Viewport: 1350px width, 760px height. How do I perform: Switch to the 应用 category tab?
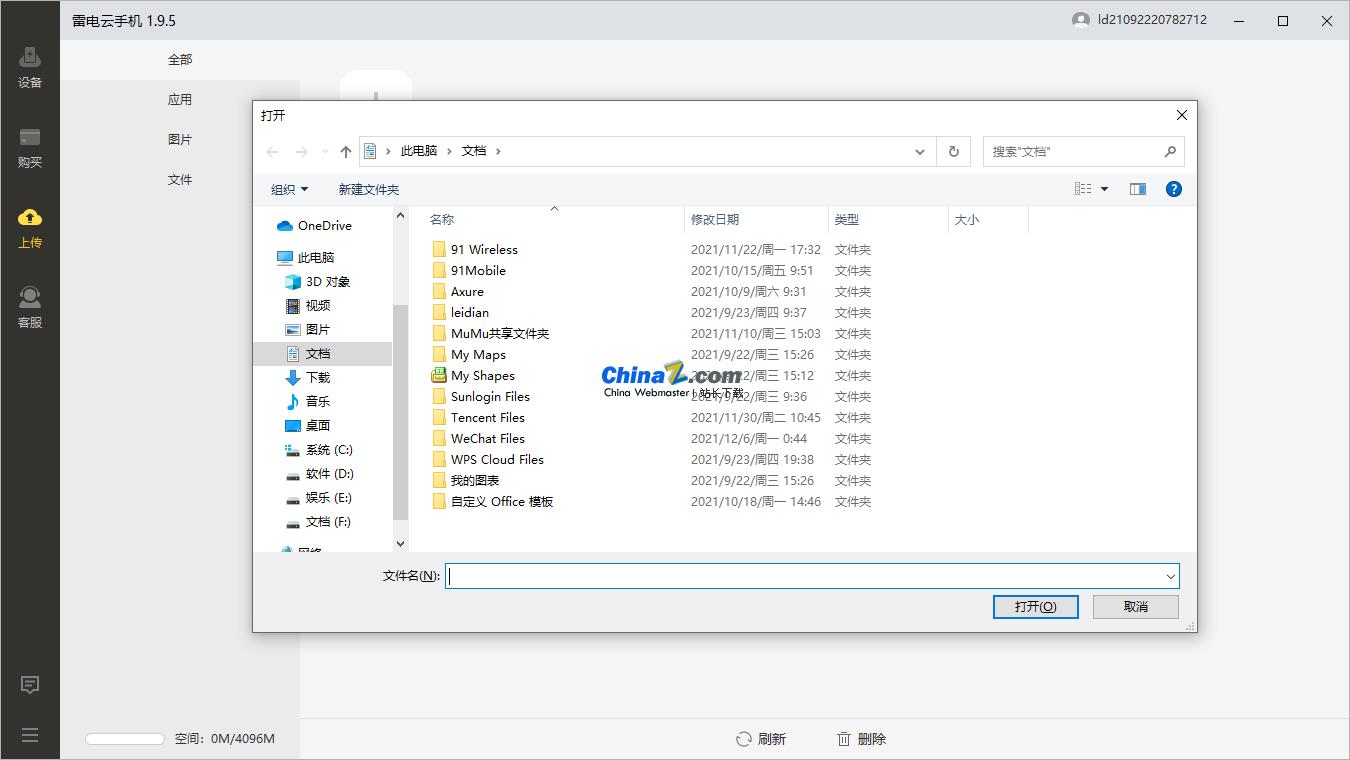180,100
